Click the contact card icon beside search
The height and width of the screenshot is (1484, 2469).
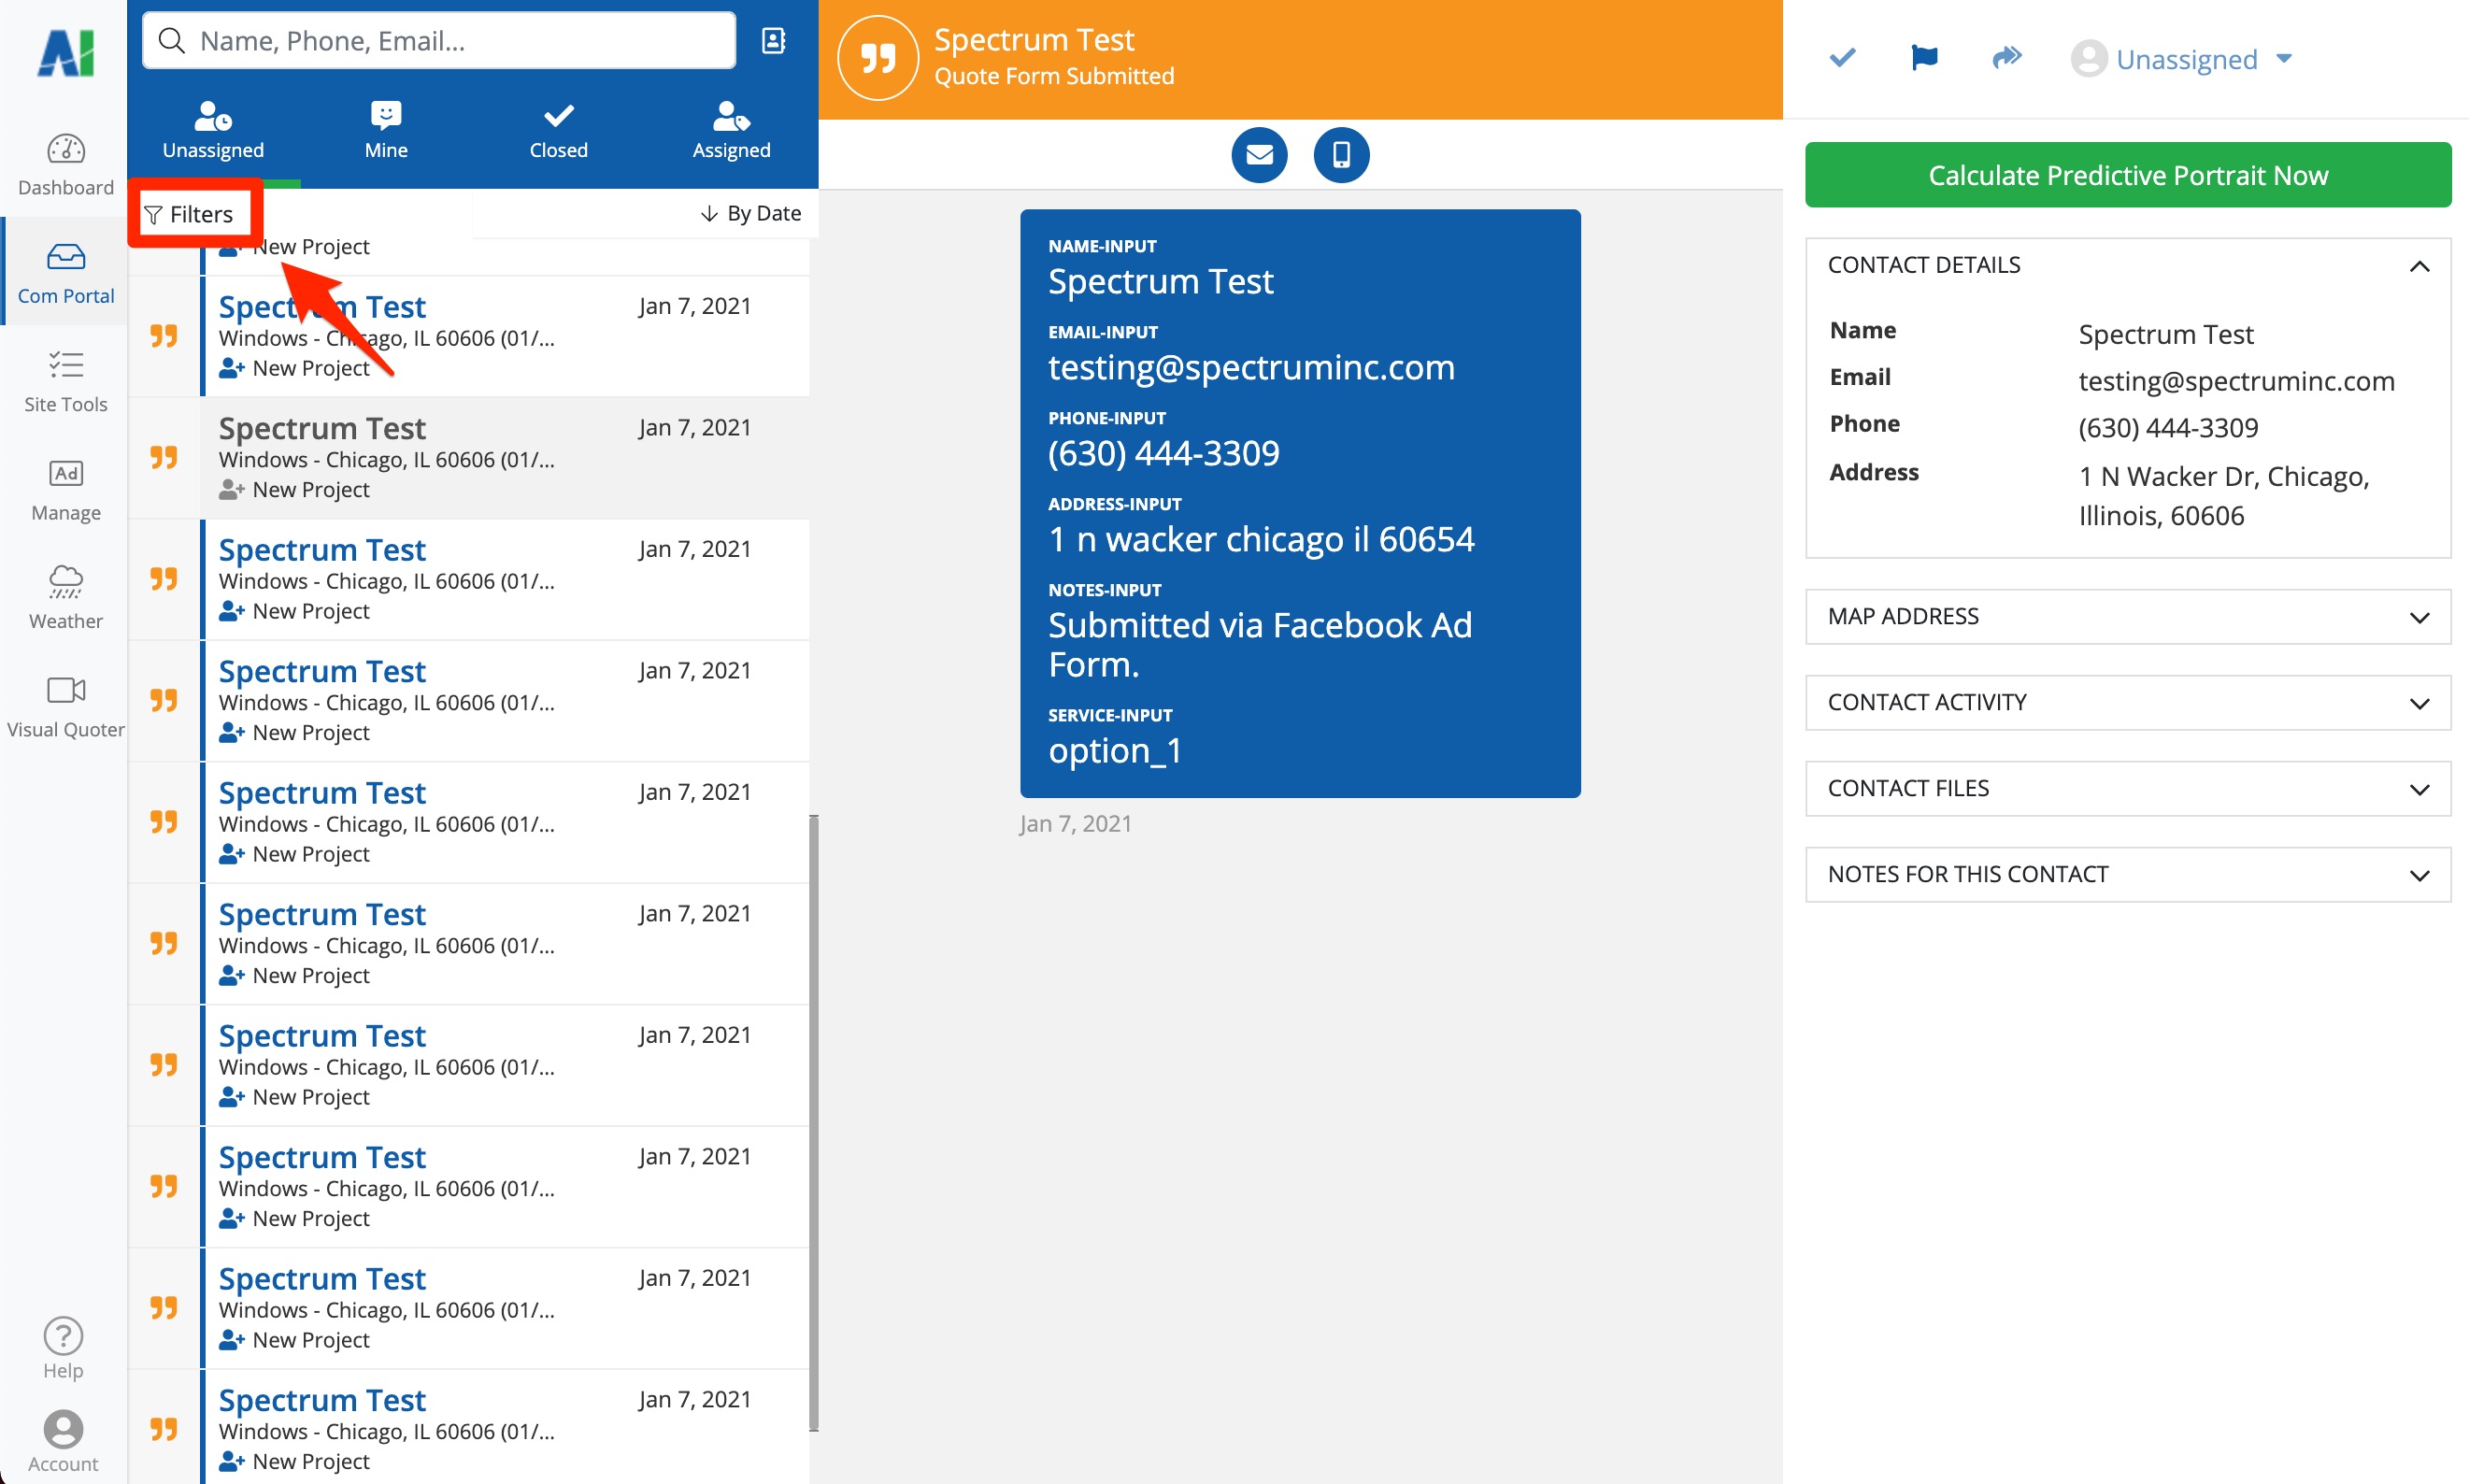[773, 41]
